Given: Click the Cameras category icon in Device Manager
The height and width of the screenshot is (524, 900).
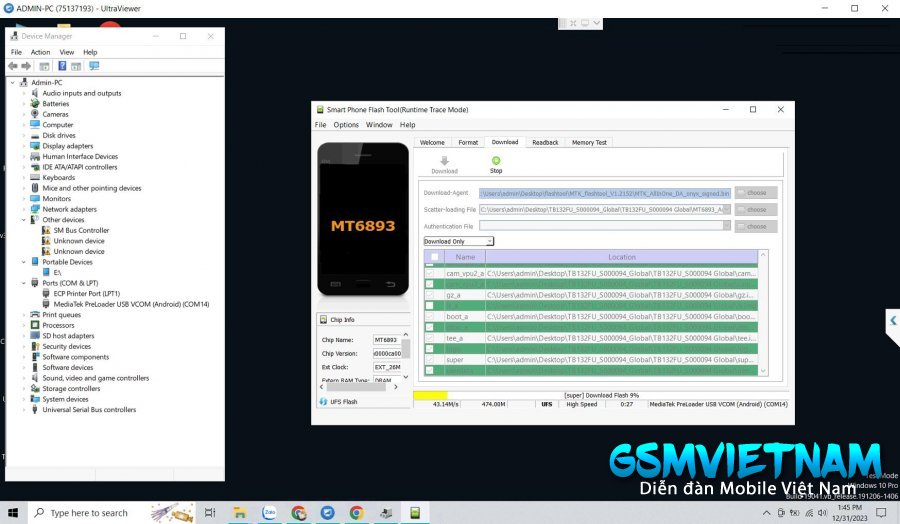Looking at the screenshot, I should (x=35, y=114).
